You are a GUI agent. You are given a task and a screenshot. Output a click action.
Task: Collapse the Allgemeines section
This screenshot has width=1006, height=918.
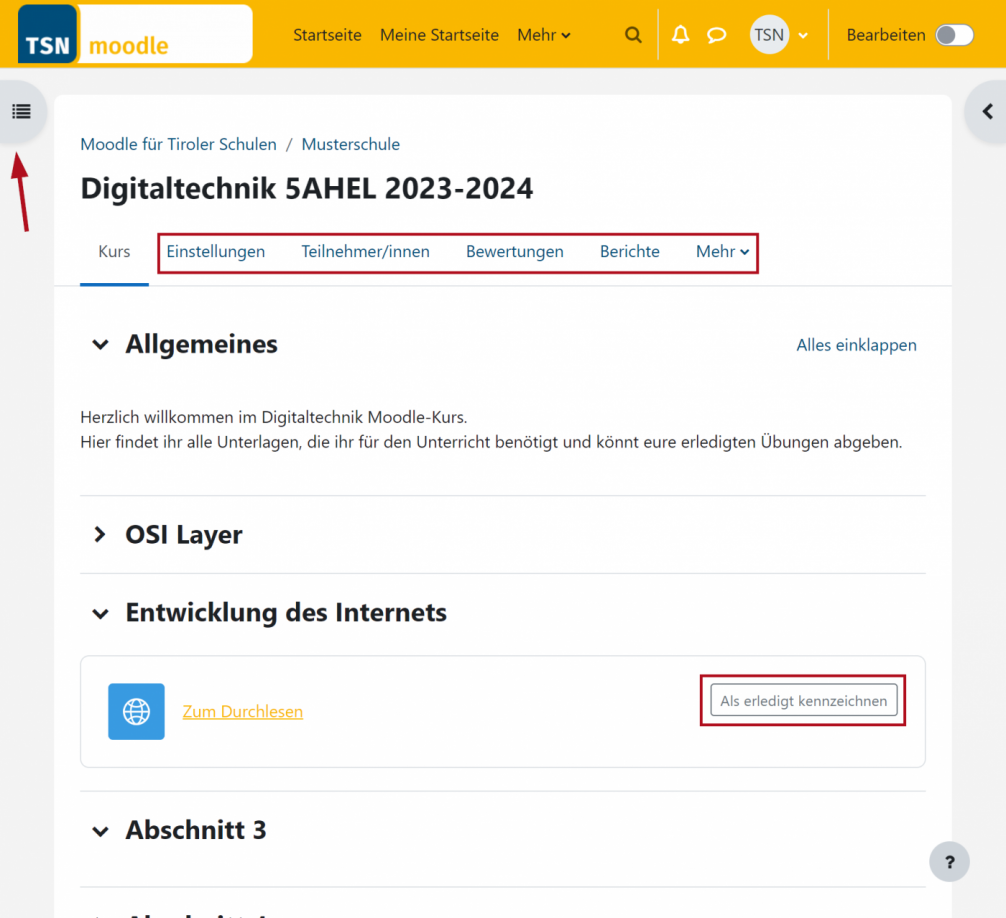[100, 344]
